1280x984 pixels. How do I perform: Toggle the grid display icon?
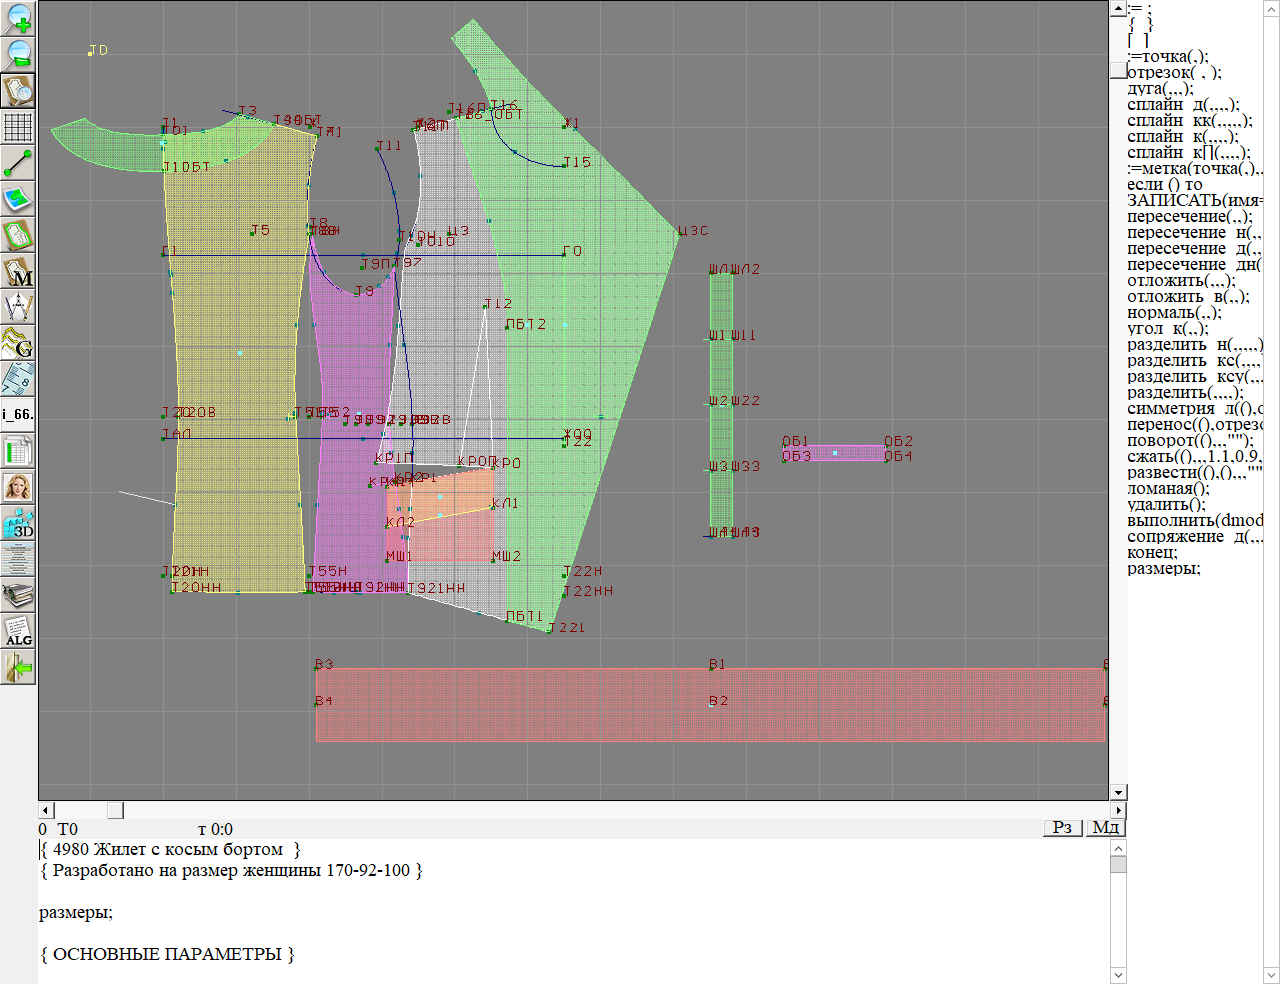(19, 127)
